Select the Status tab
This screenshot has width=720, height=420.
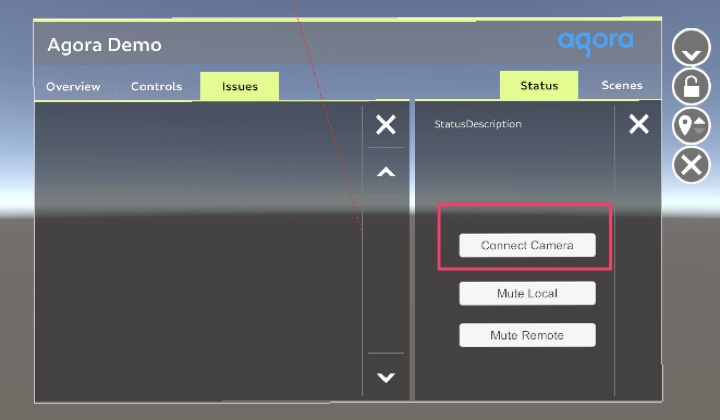click(x=539, y=85)
